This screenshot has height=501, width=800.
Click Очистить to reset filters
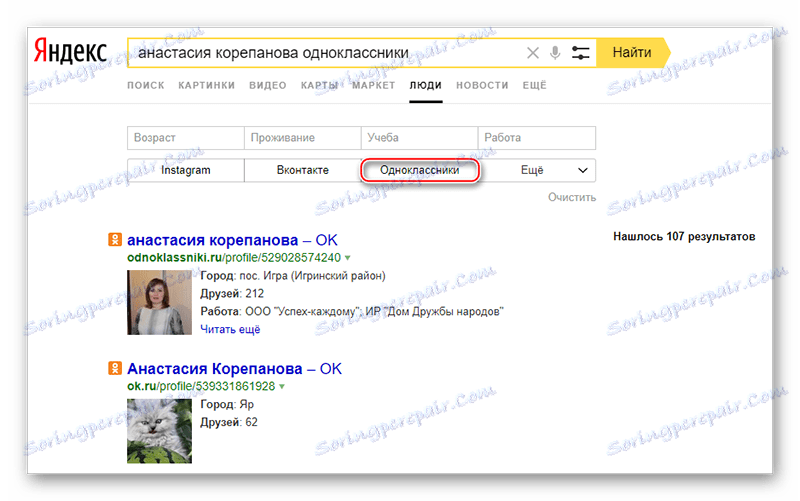pyautogui.click(x=572, y=197)
